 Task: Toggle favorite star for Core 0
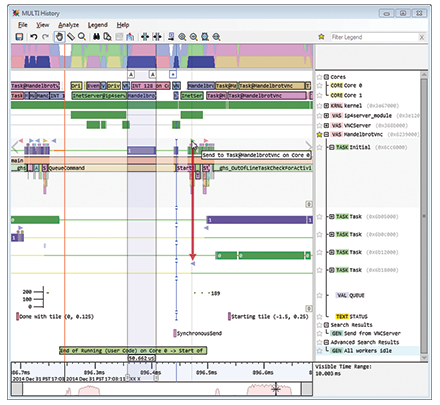(x=319, y=86)
